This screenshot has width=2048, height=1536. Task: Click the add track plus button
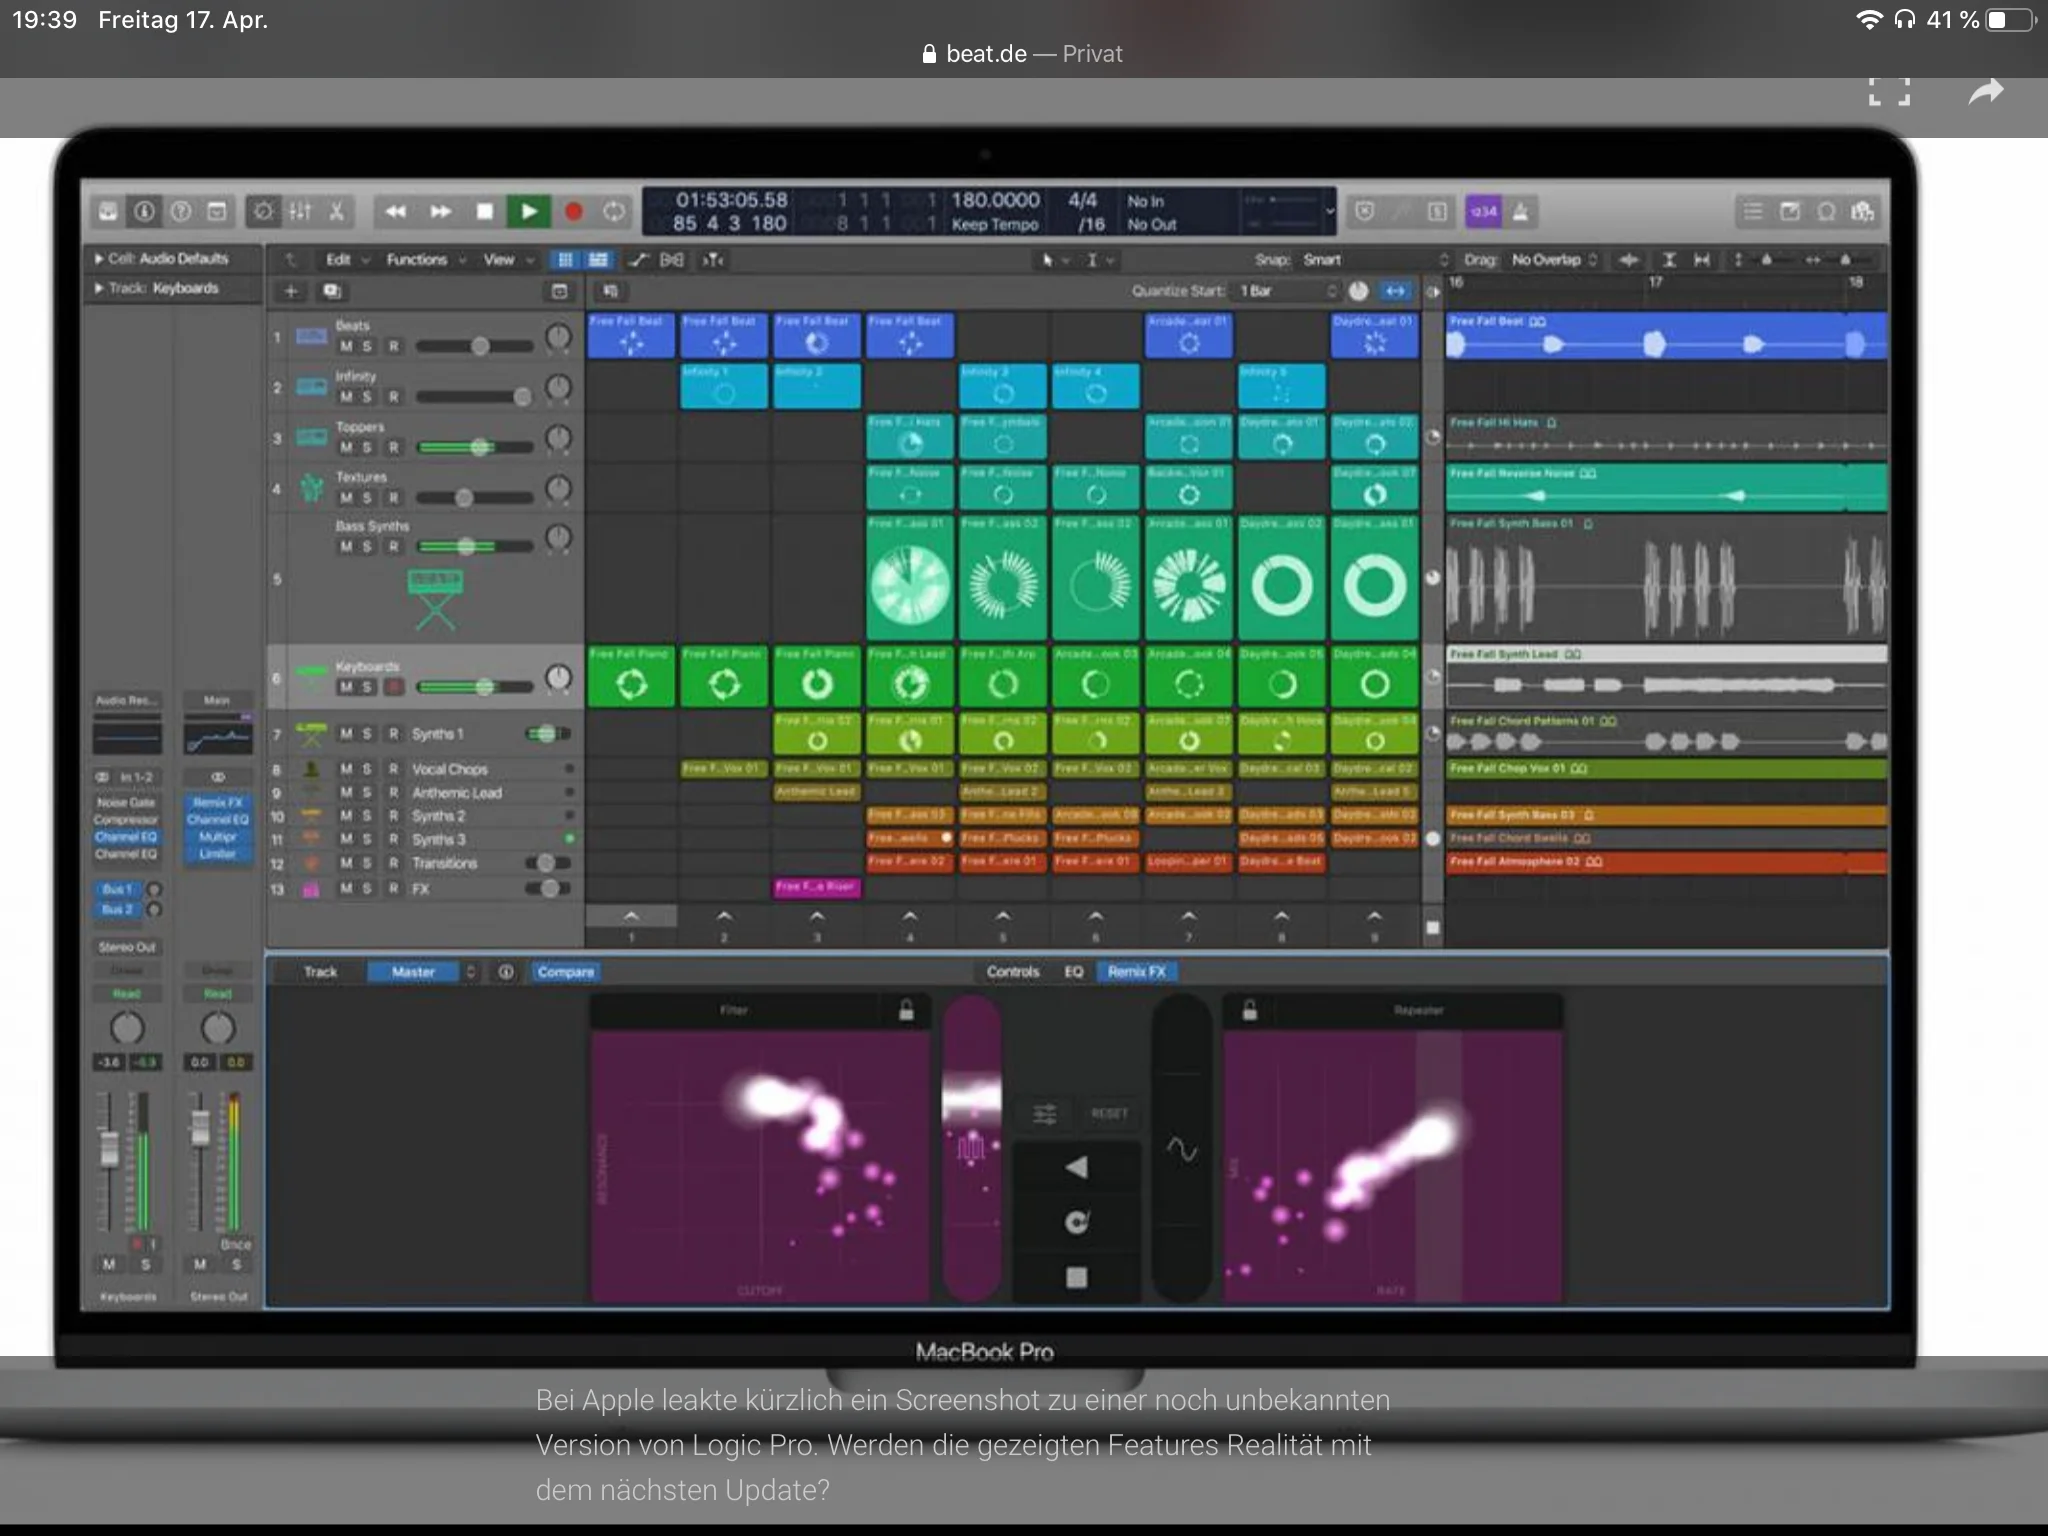[x=291, y=291]
